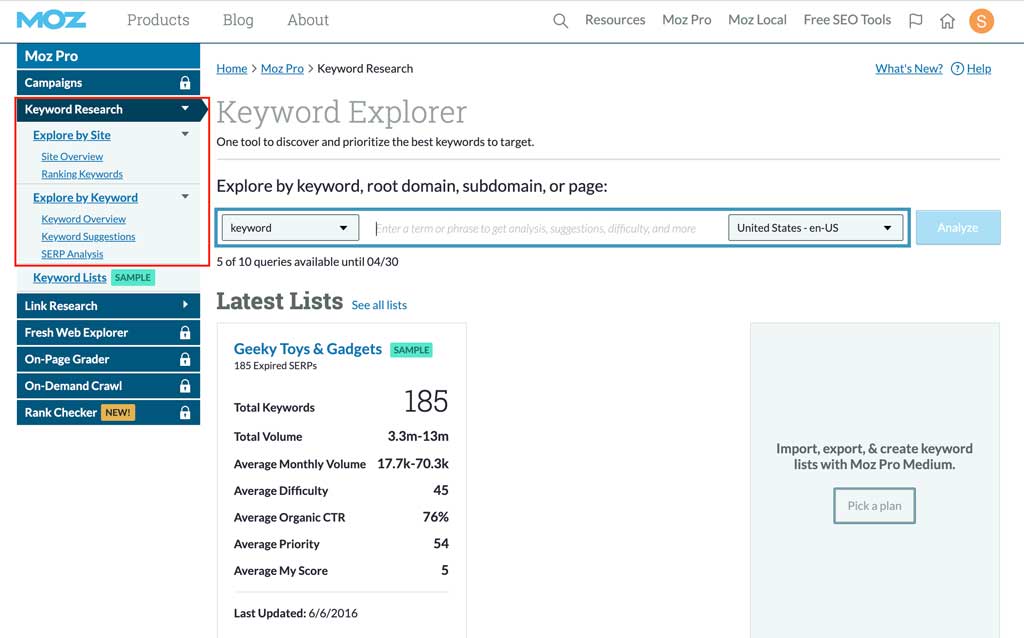Image resolution: width=1024 pixels, height=638 pixels.
Task: Click the Moz logo
Action: (x=51, y=20)
